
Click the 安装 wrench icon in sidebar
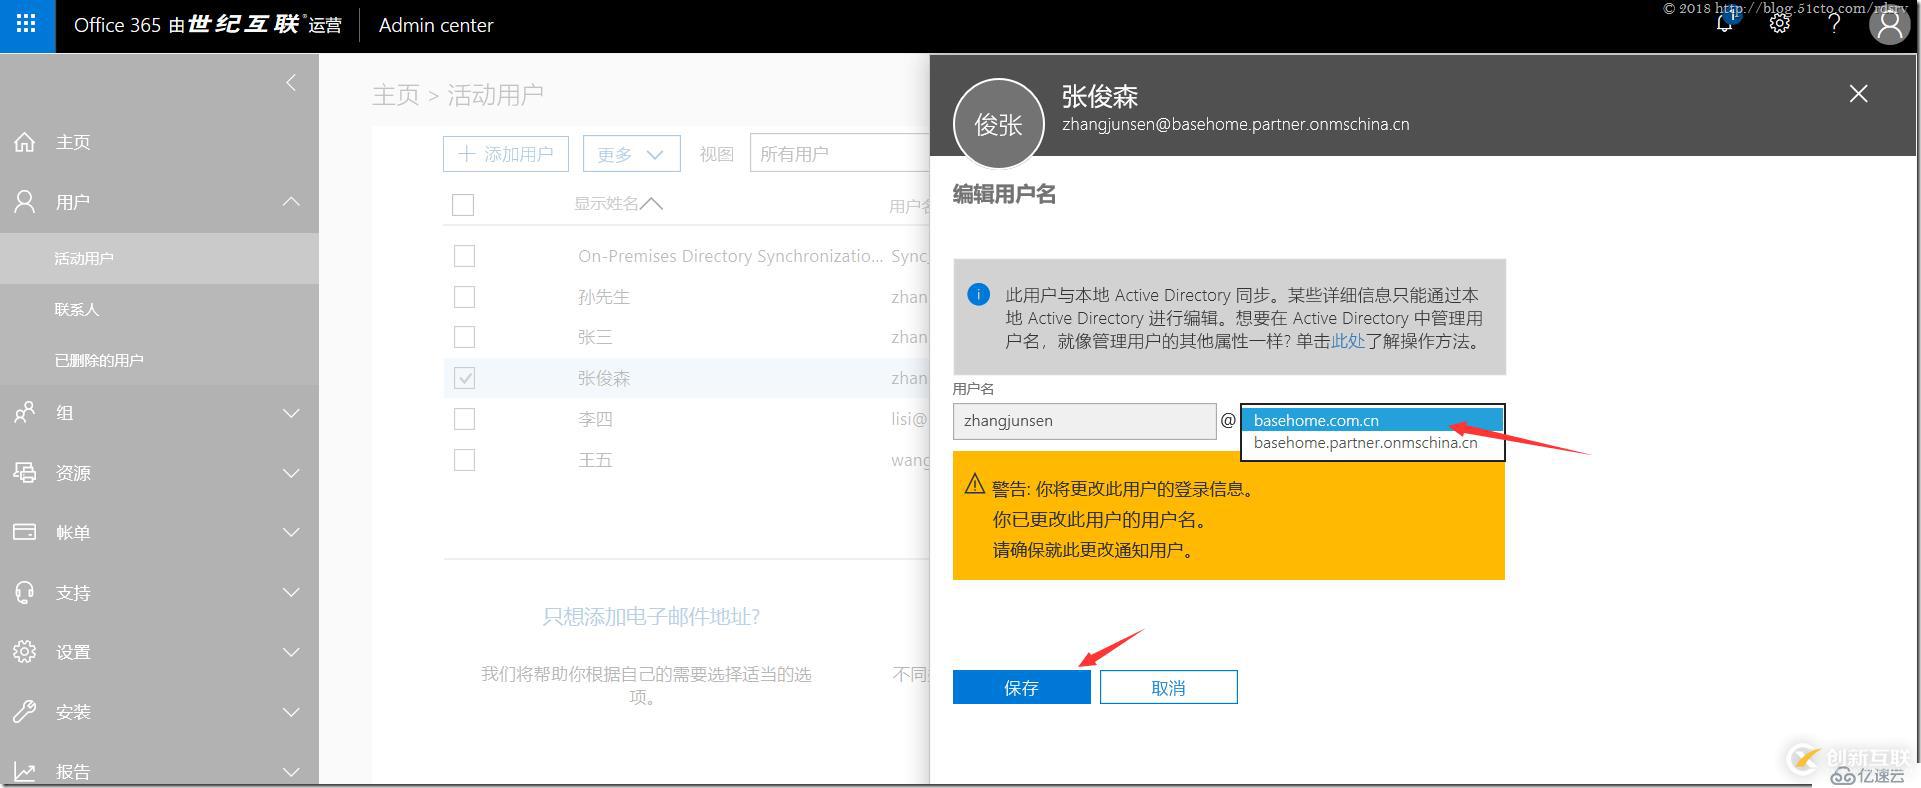(25, 711)
